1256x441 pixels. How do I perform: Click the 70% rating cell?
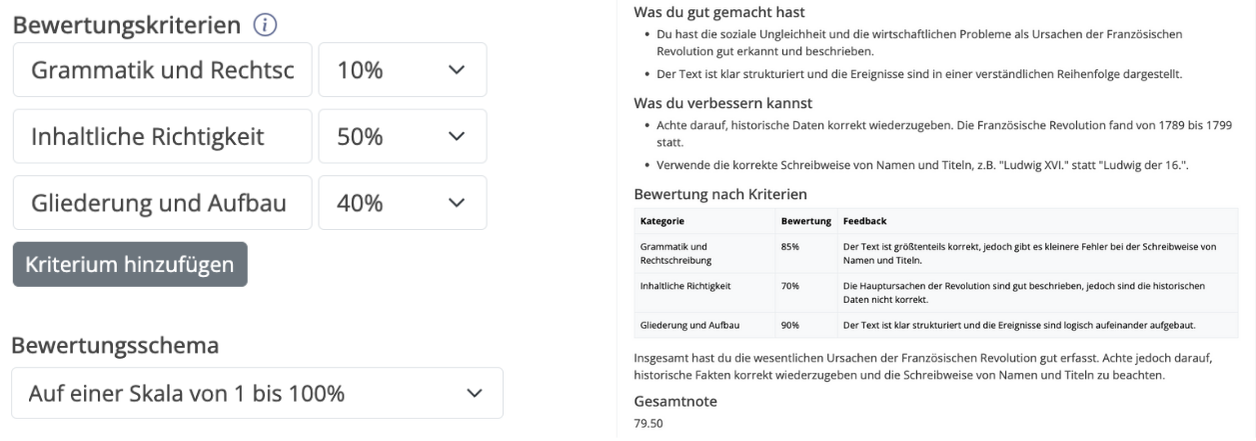point(791,286)
